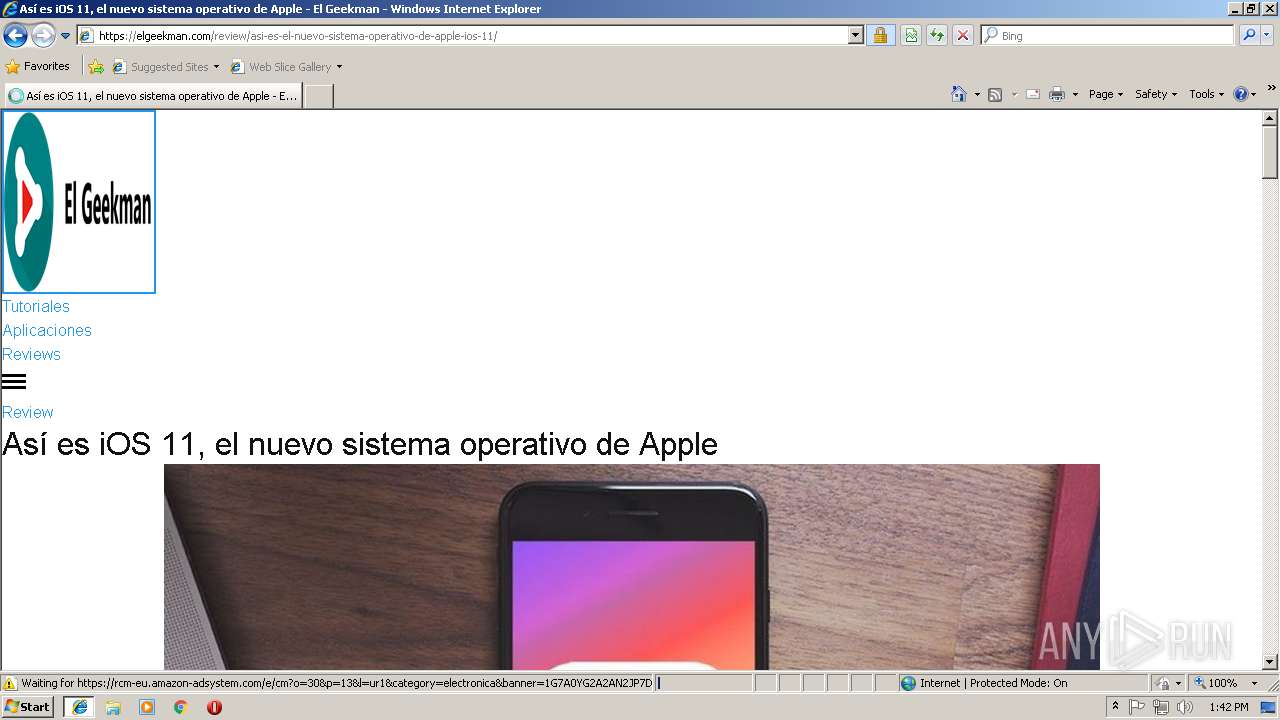Screen dimensions: 1280x720
Task: Expand the status bar privacy icon dropdown
Action: click(1177, 683)
